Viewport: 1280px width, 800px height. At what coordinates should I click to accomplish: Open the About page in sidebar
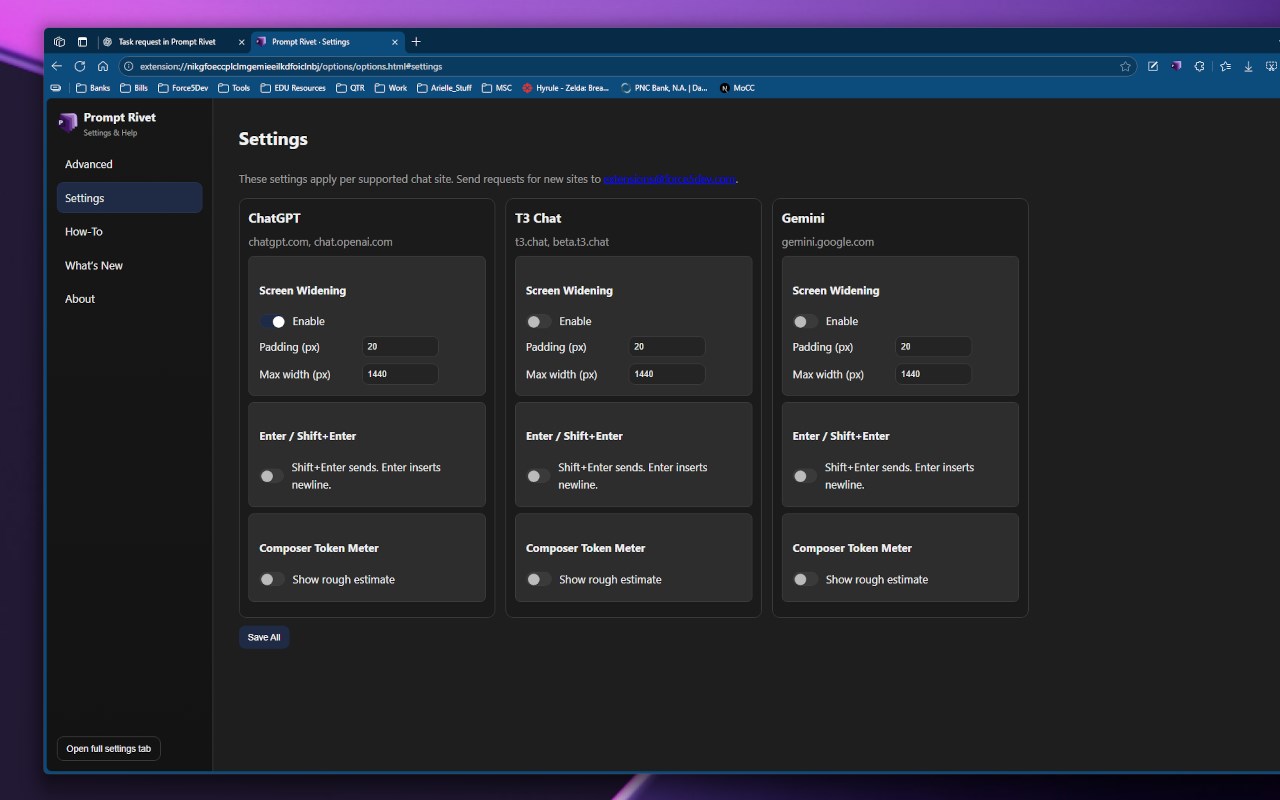pyautogui.click(x=129, y=298)
